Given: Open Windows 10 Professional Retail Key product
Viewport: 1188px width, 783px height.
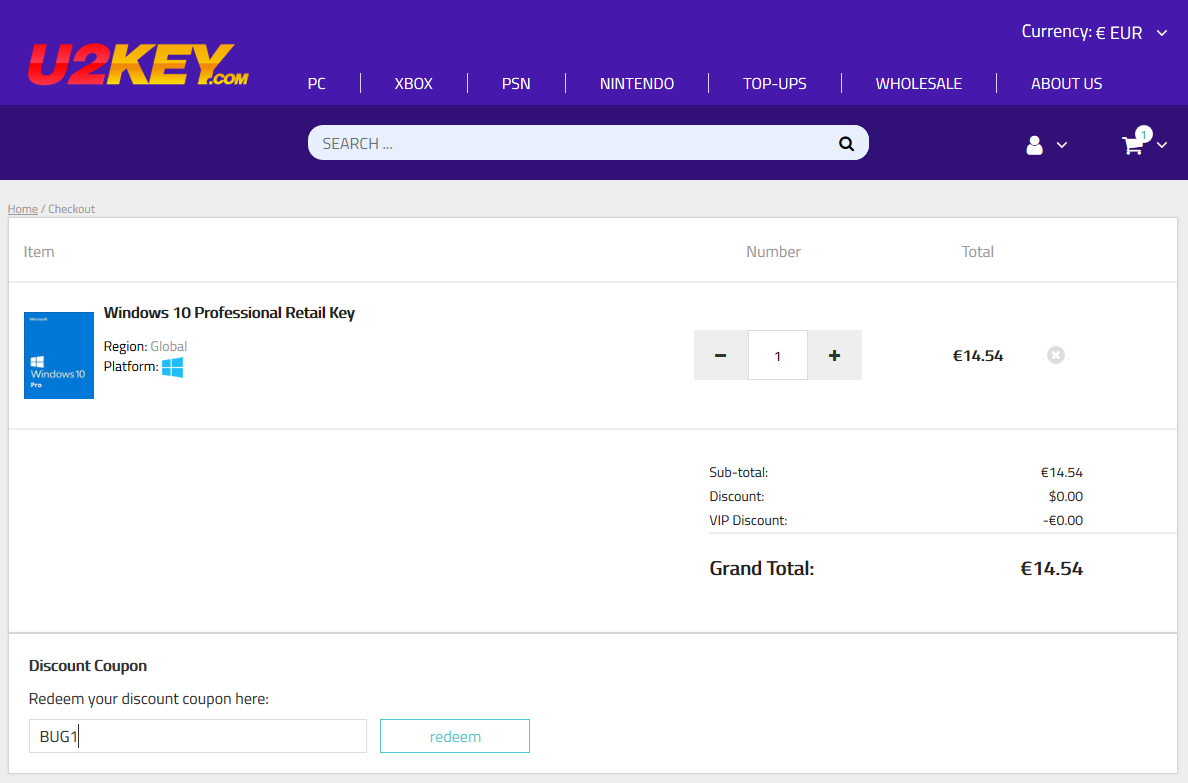Looking at the screenshot, I should coord(229,312).
